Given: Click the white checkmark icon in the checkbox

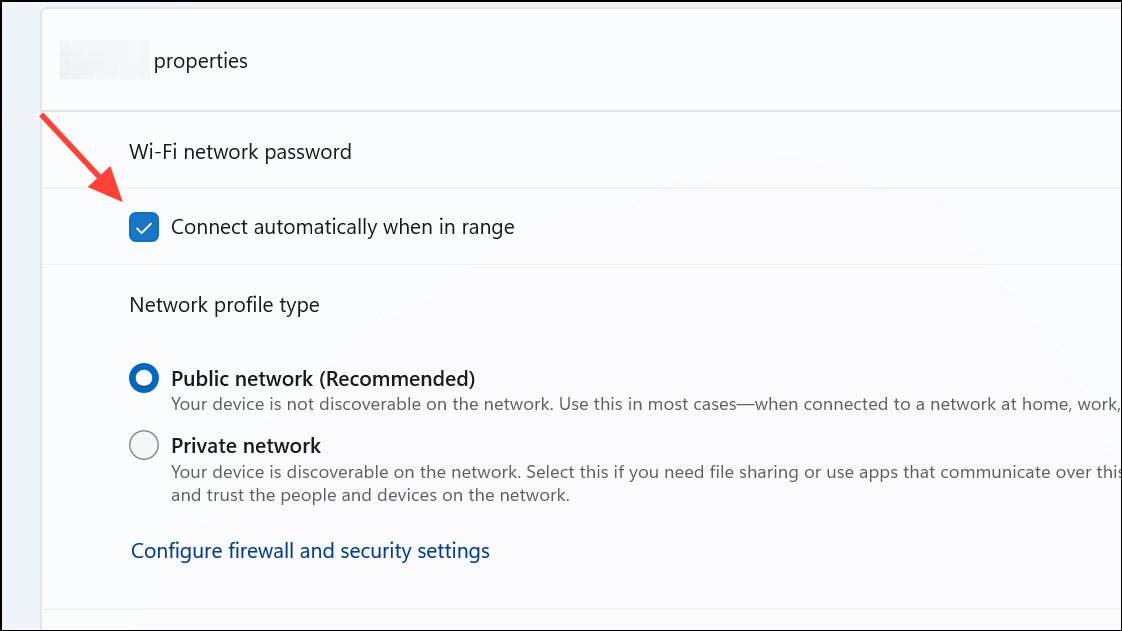Looking at the screenshot, I should (x=144, y=228).
